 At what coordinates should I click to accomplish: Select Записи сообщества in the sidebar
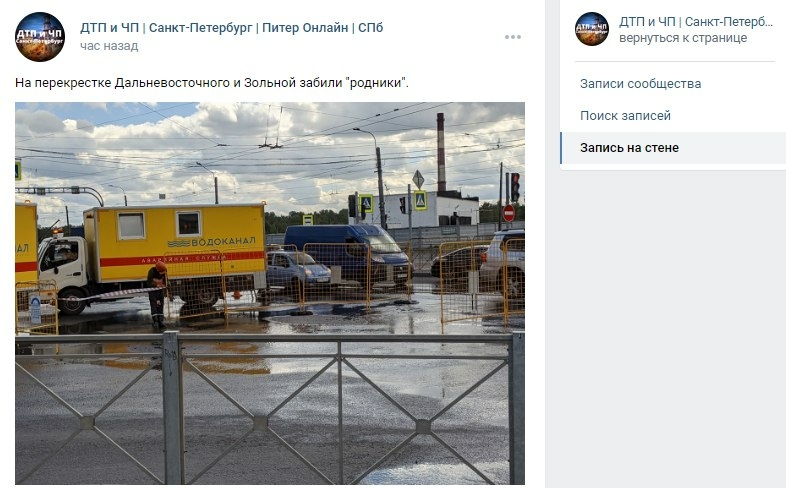[x=640, y=84]
